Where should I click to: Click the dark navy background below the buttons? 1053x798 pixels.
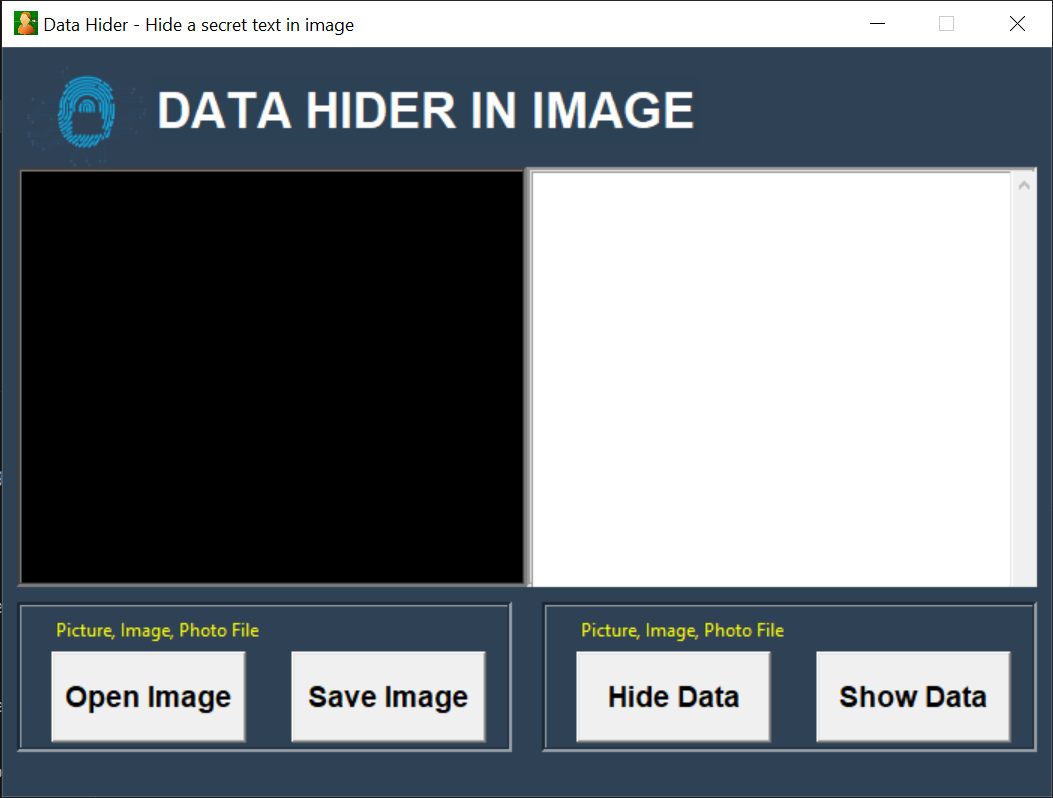pos(526,775)
